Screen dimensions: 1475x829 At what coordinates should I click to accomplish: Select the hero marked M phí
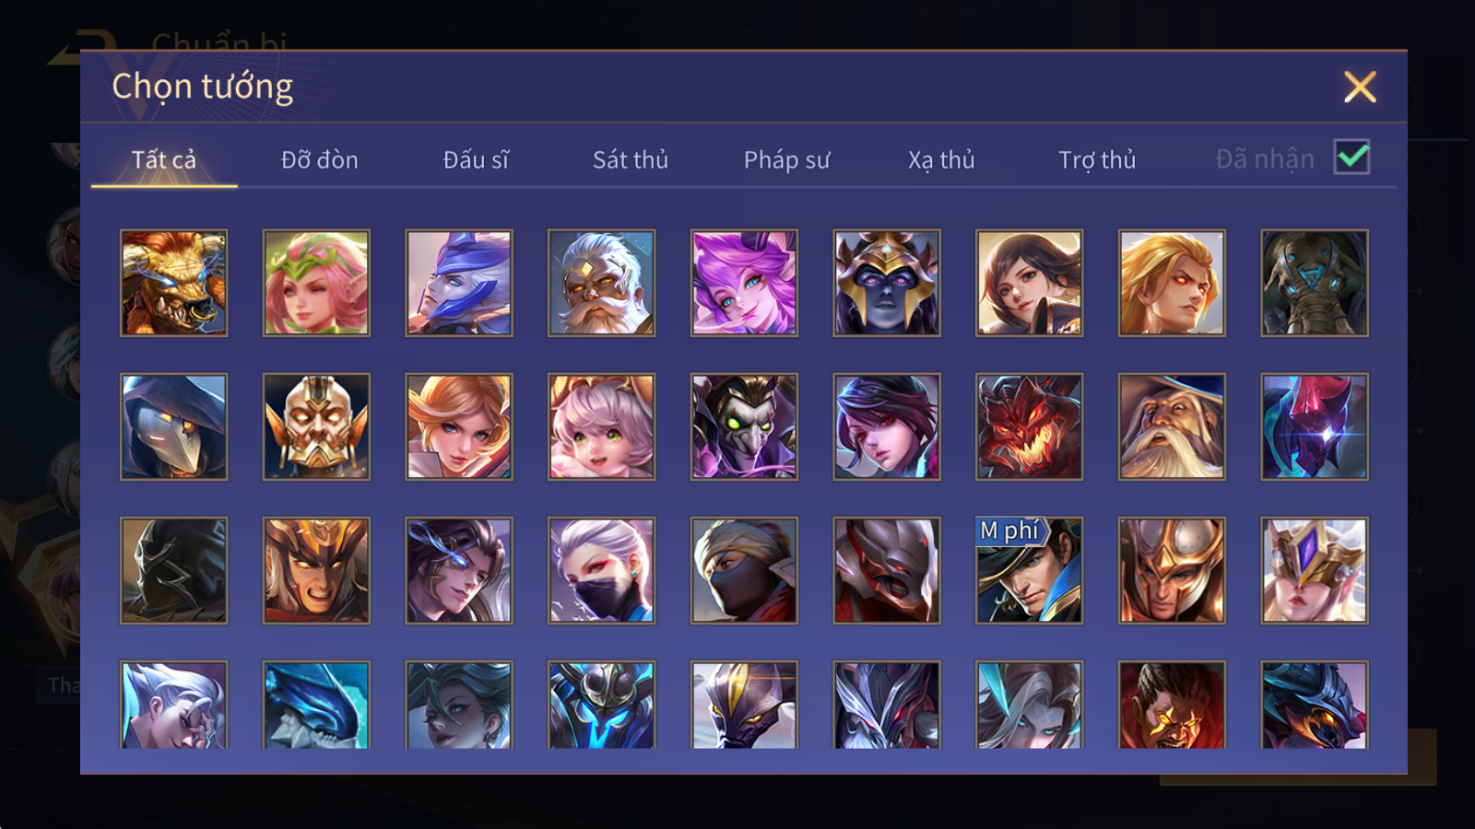[x=1029, y=570]
